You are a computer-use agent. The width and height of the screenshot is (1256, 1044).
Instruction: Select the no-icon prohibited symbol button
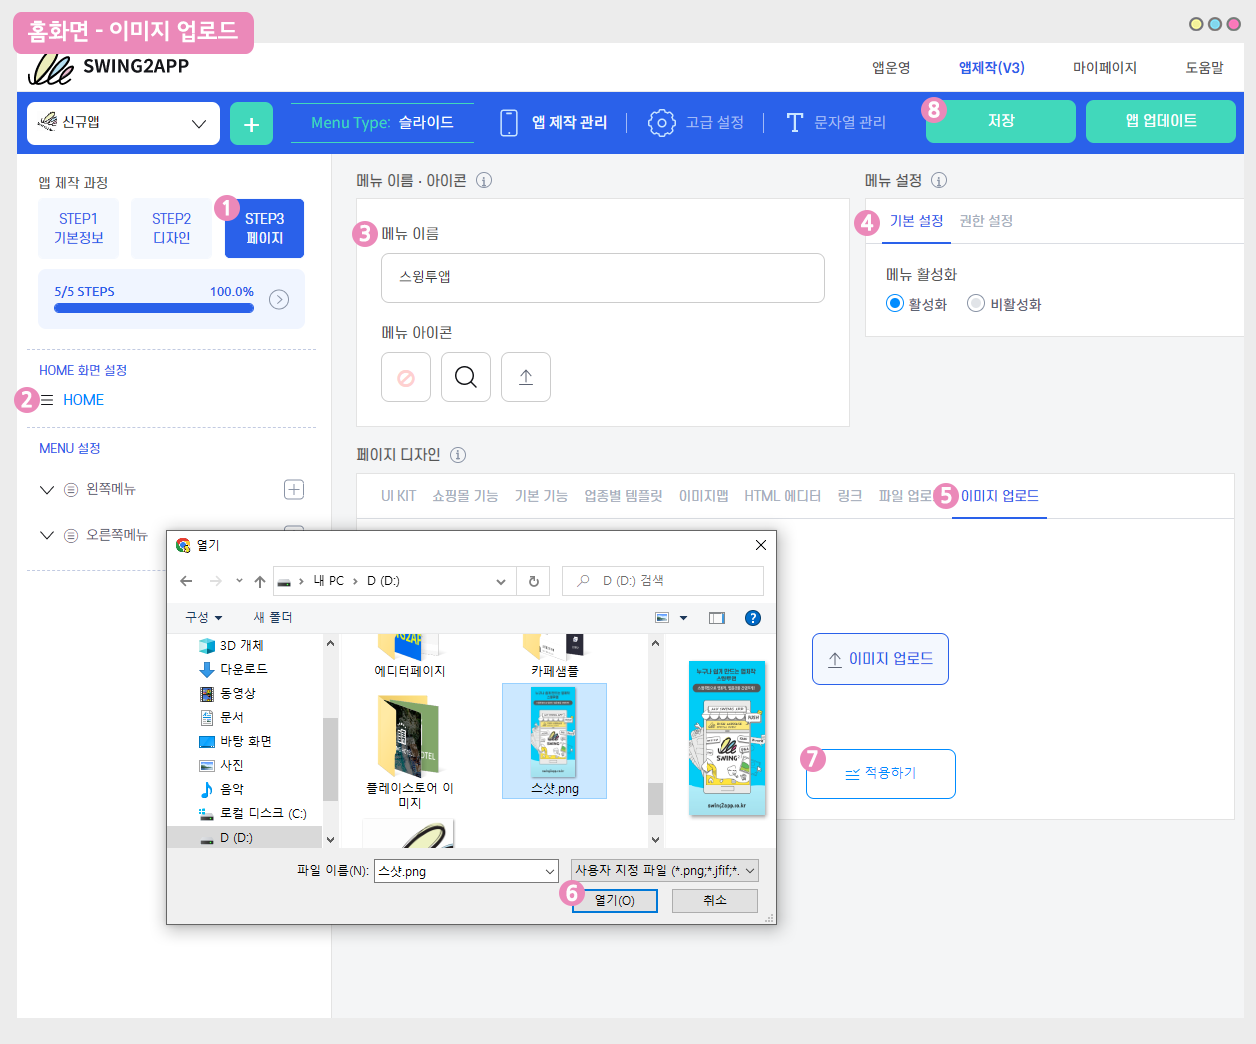coord(406,377)
